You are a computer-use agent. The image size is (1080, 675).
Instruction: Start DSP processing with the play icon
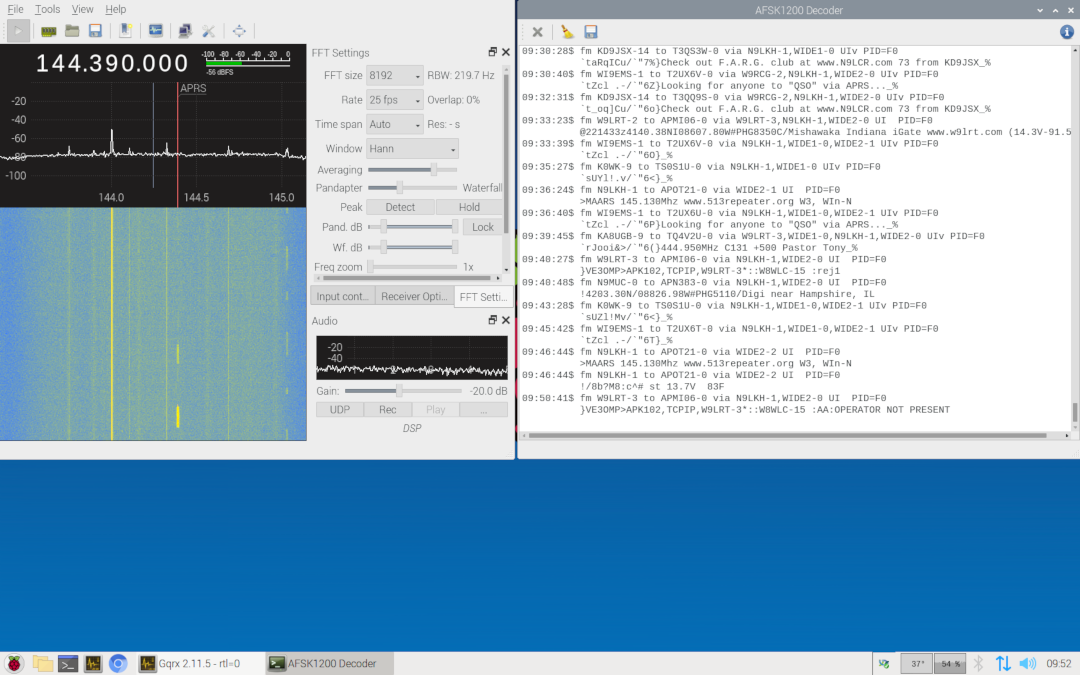tap(18, 30)
